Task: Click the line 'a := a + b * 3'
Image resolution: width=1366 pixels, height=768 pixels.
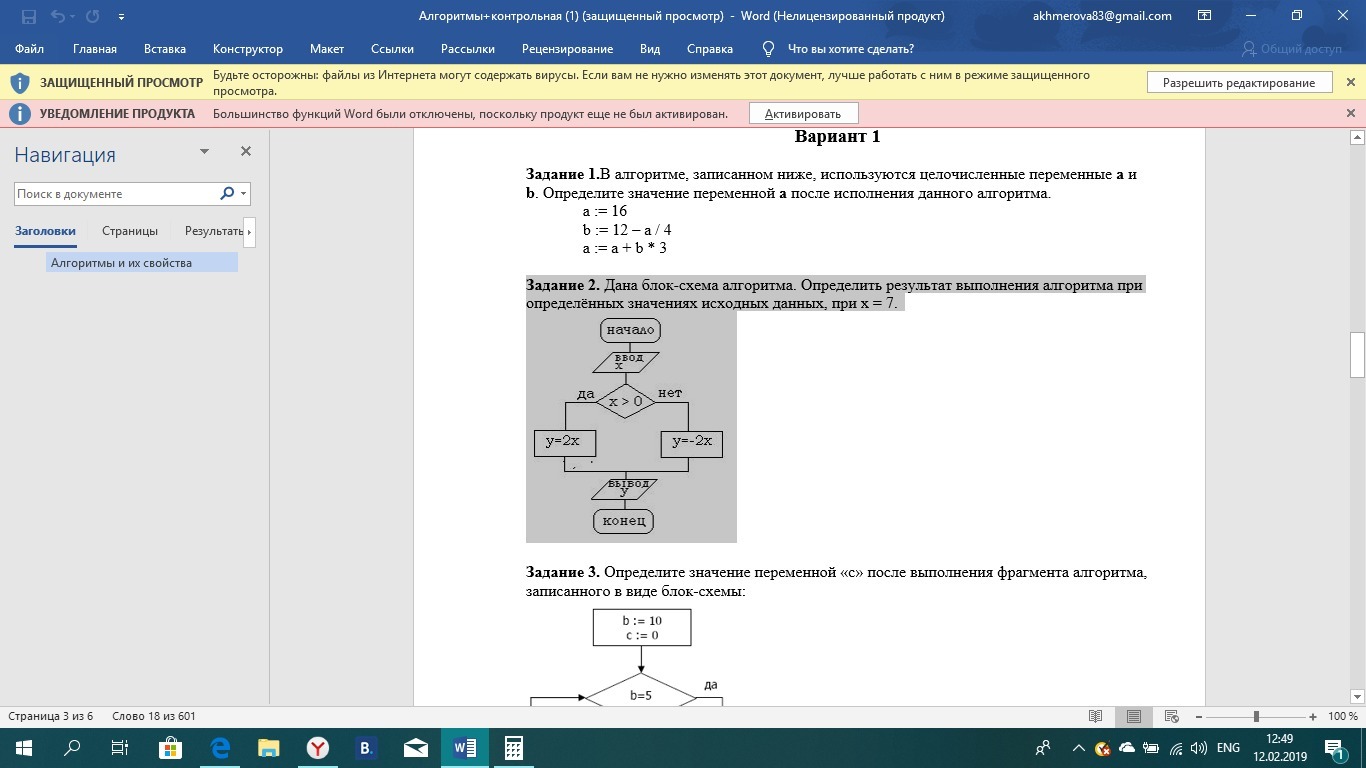Action: [x=624, y=248]
